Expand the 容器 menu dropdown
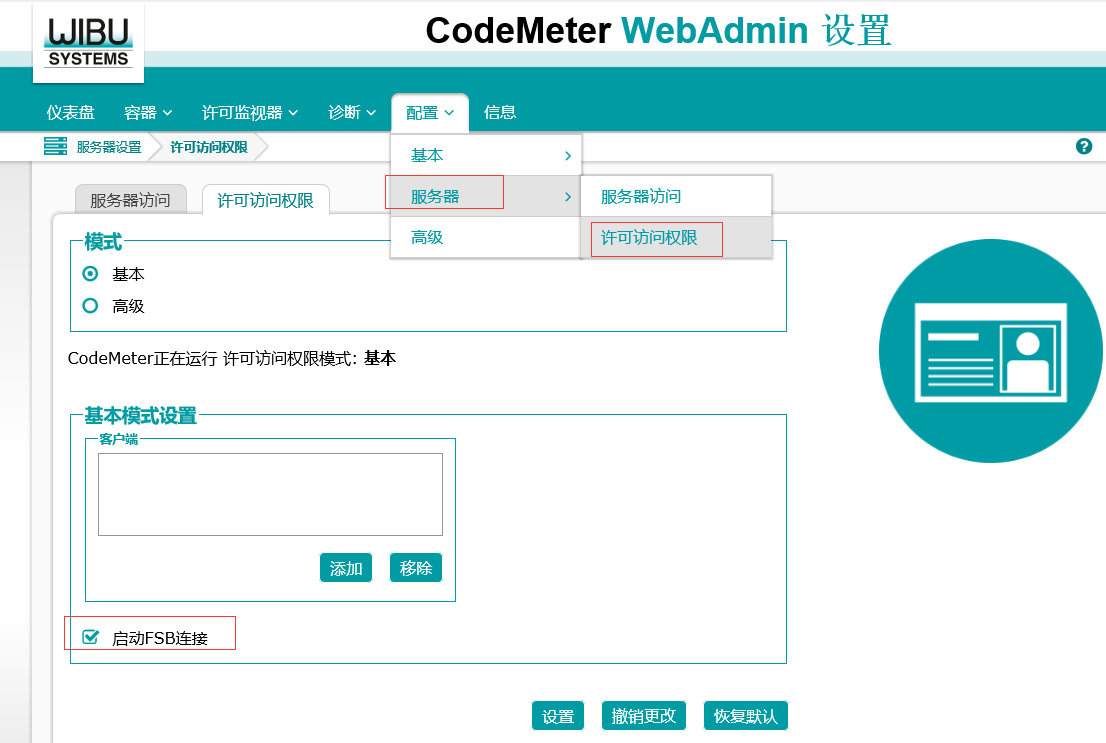This screenshot has width=1106, height=743. click(148, 113)
